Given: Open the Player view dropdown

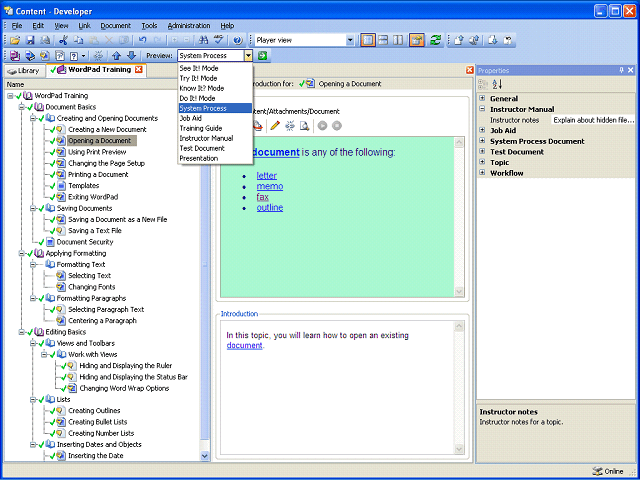Looking at the screenshot, I should tap(350, 40).
